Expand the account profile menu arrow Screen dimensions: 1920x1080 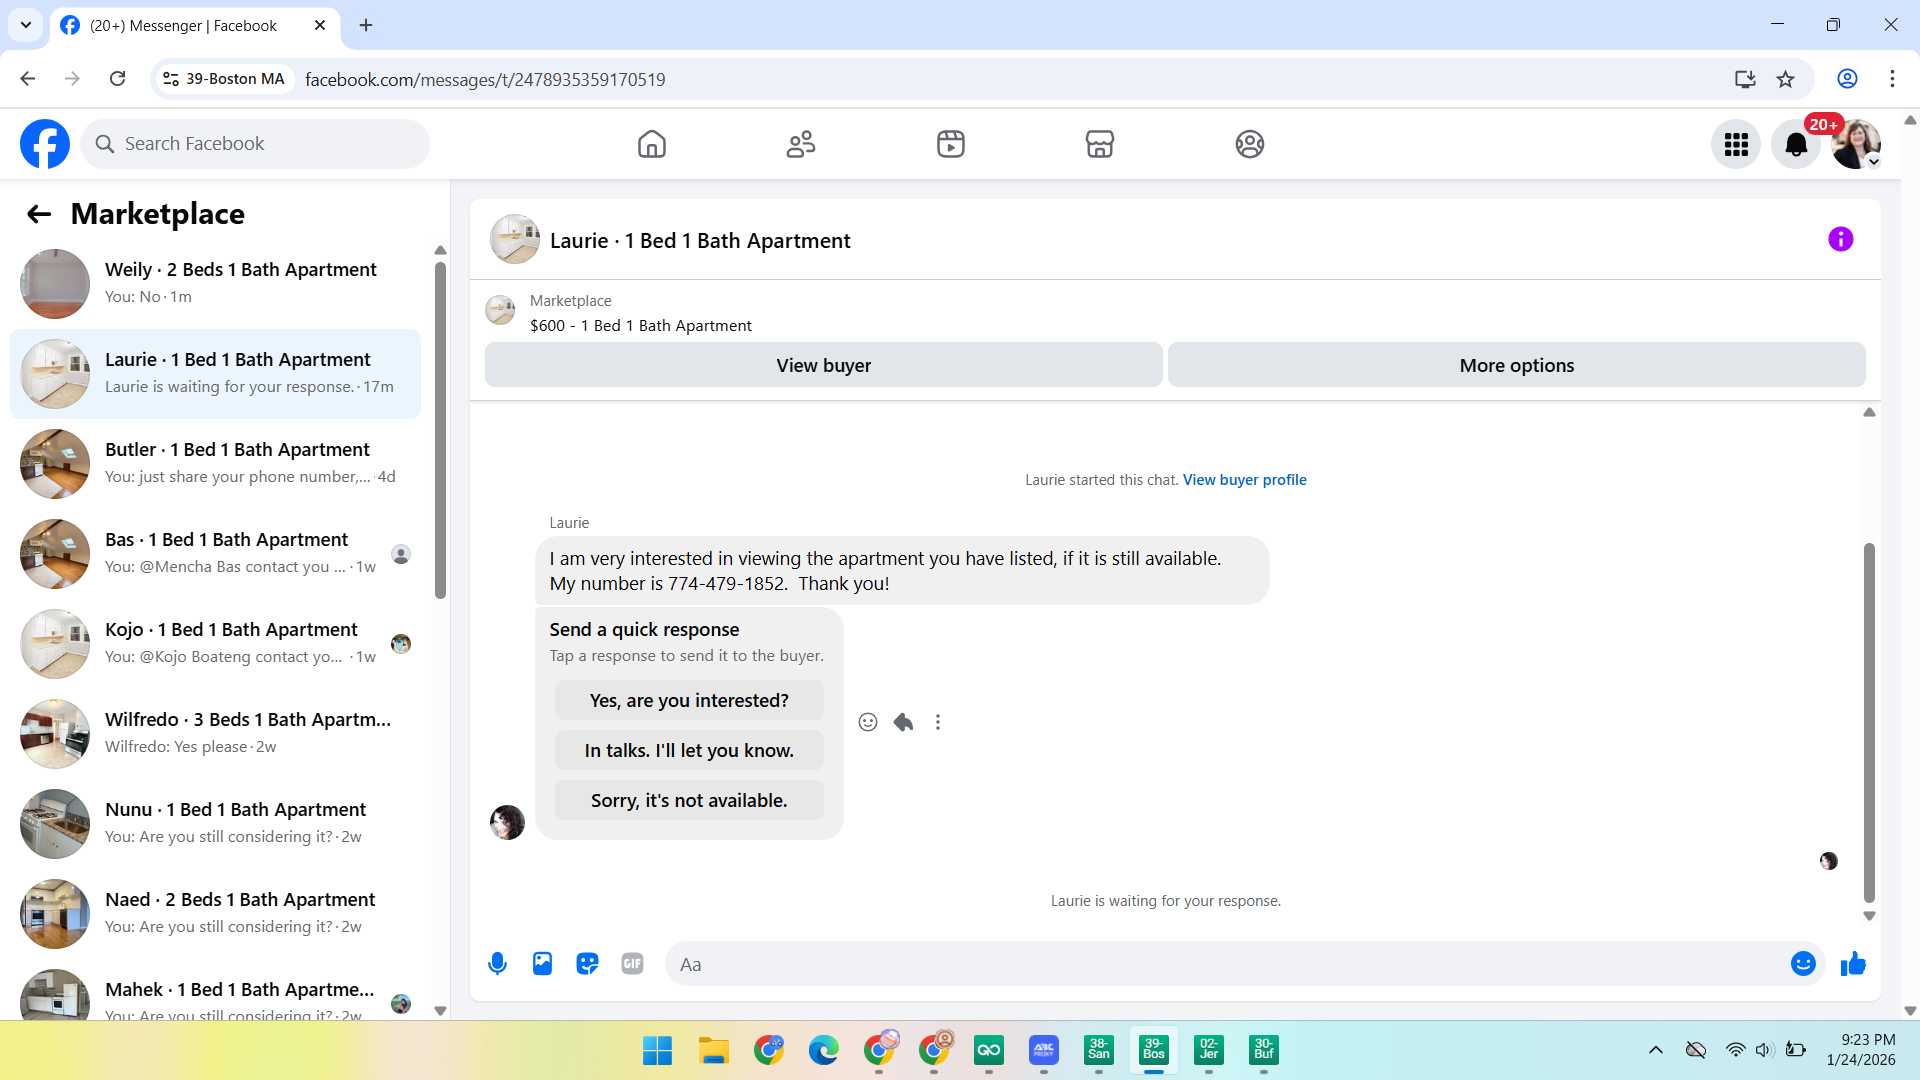(x=1874, y=162)
